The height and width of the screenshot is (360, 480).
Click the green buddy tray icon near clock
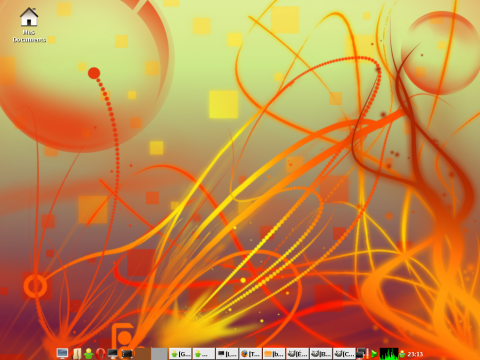click(x=402, y=354)
